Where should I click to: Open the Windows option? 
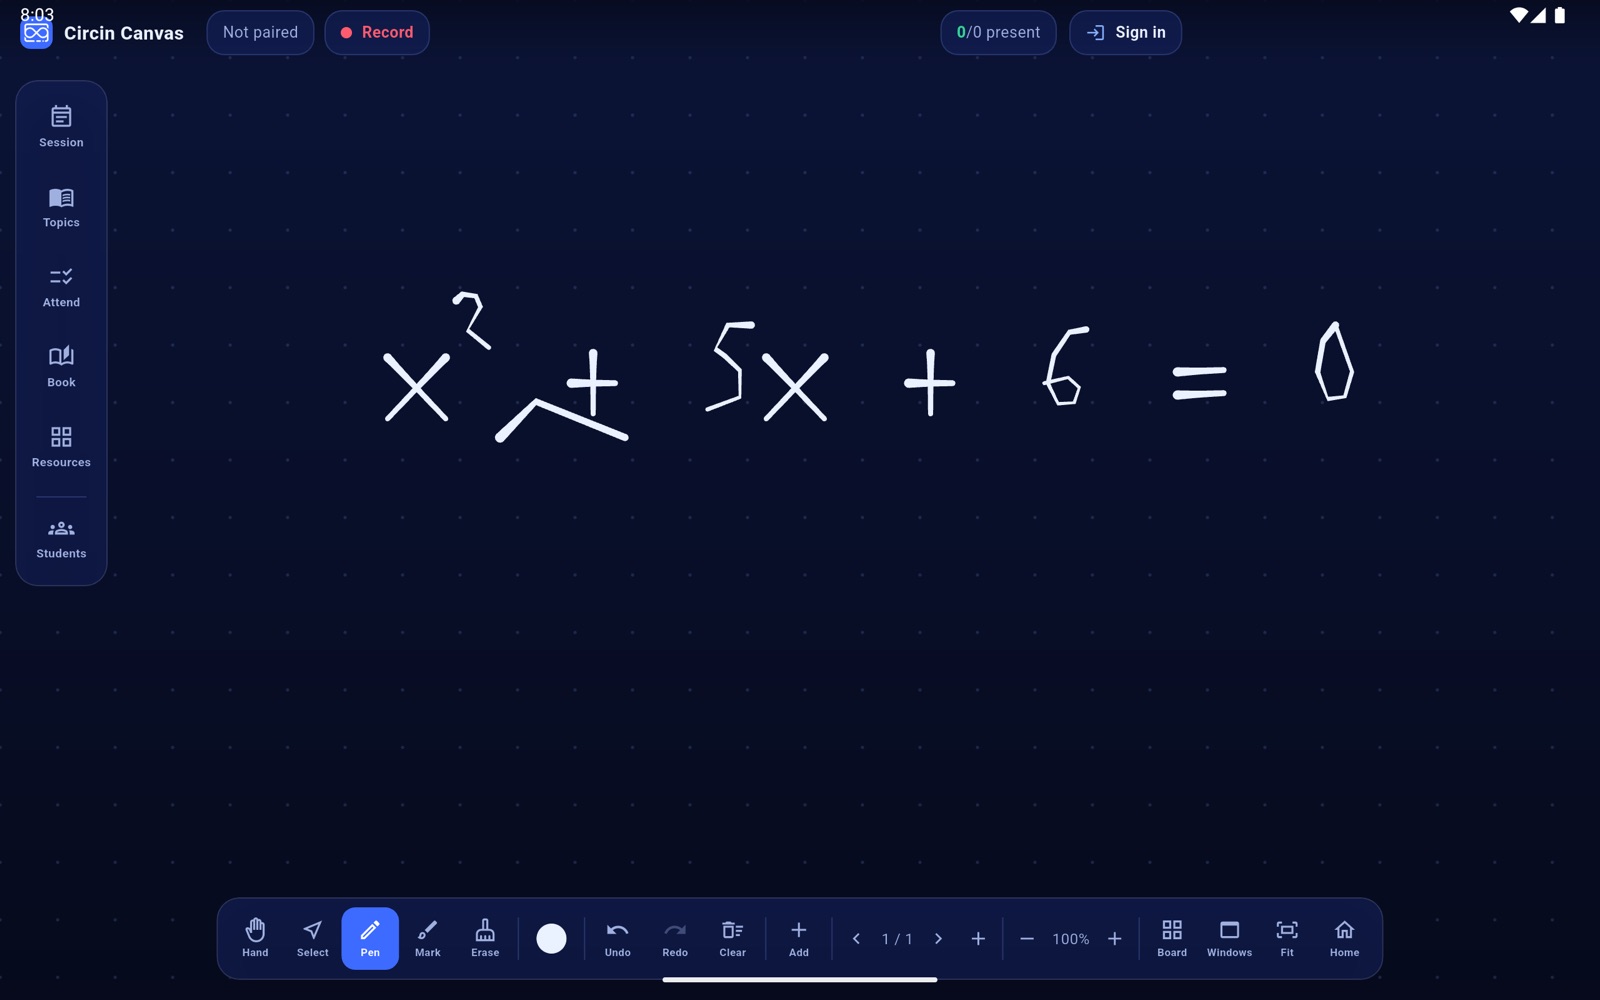[x=1229, y=938]
